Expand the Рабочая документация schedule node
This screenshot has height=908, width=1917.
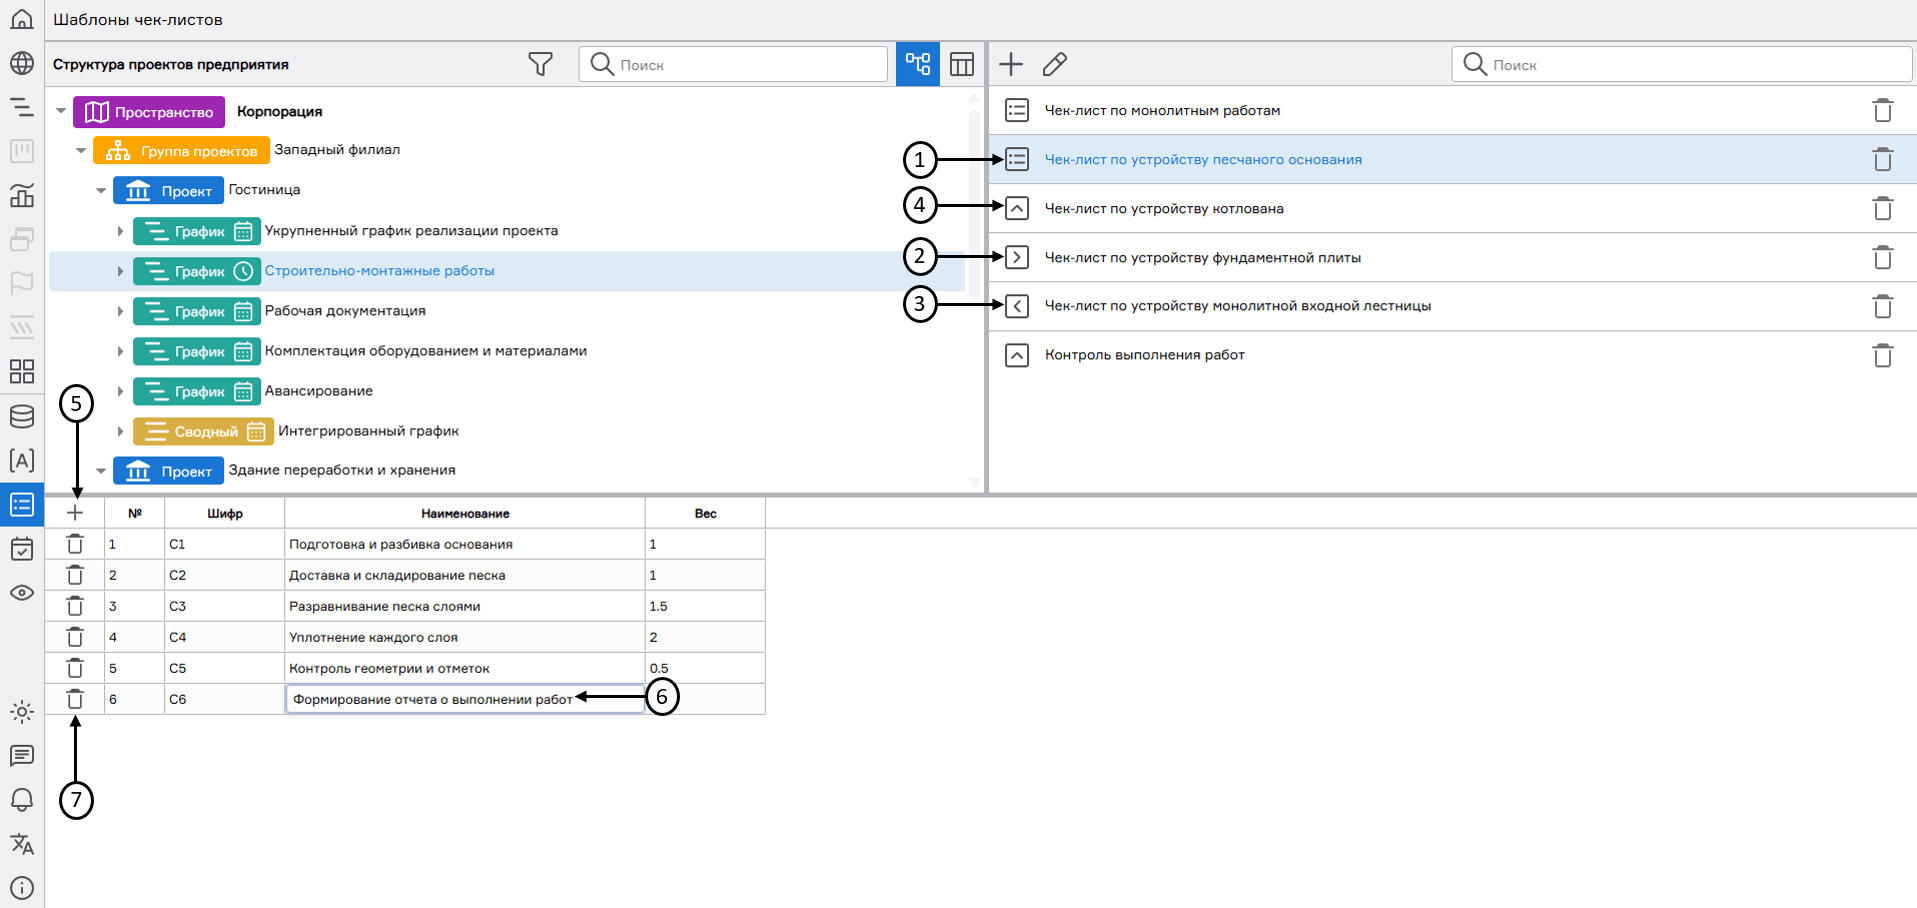click(x=120, y=311)
